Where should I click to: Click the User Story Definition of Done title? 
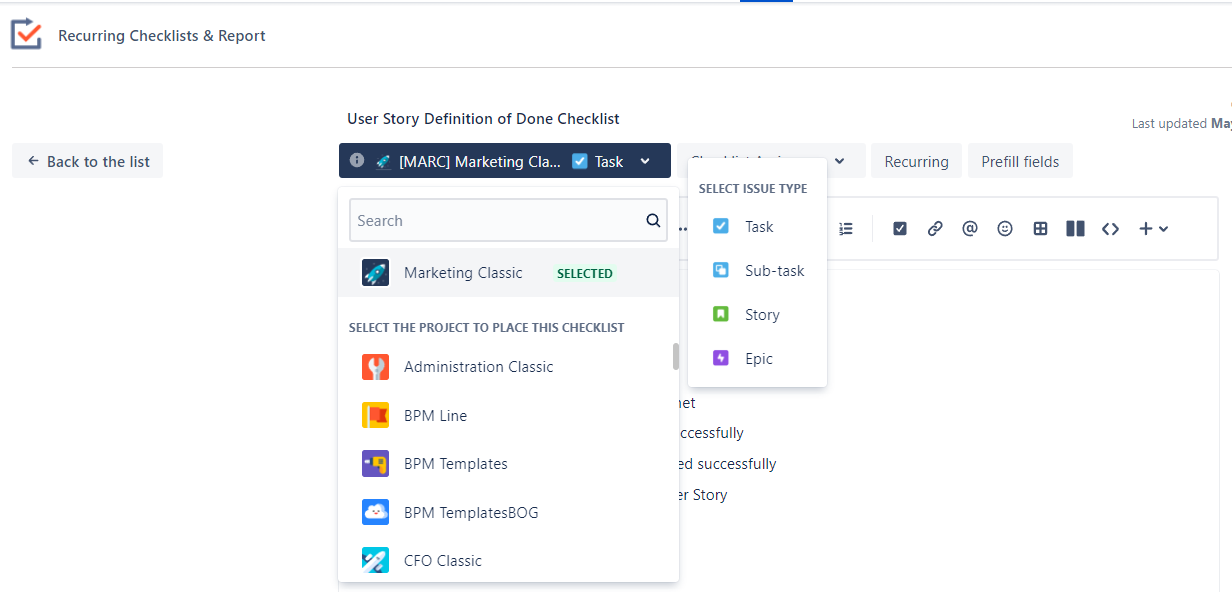tap(483, 119)
